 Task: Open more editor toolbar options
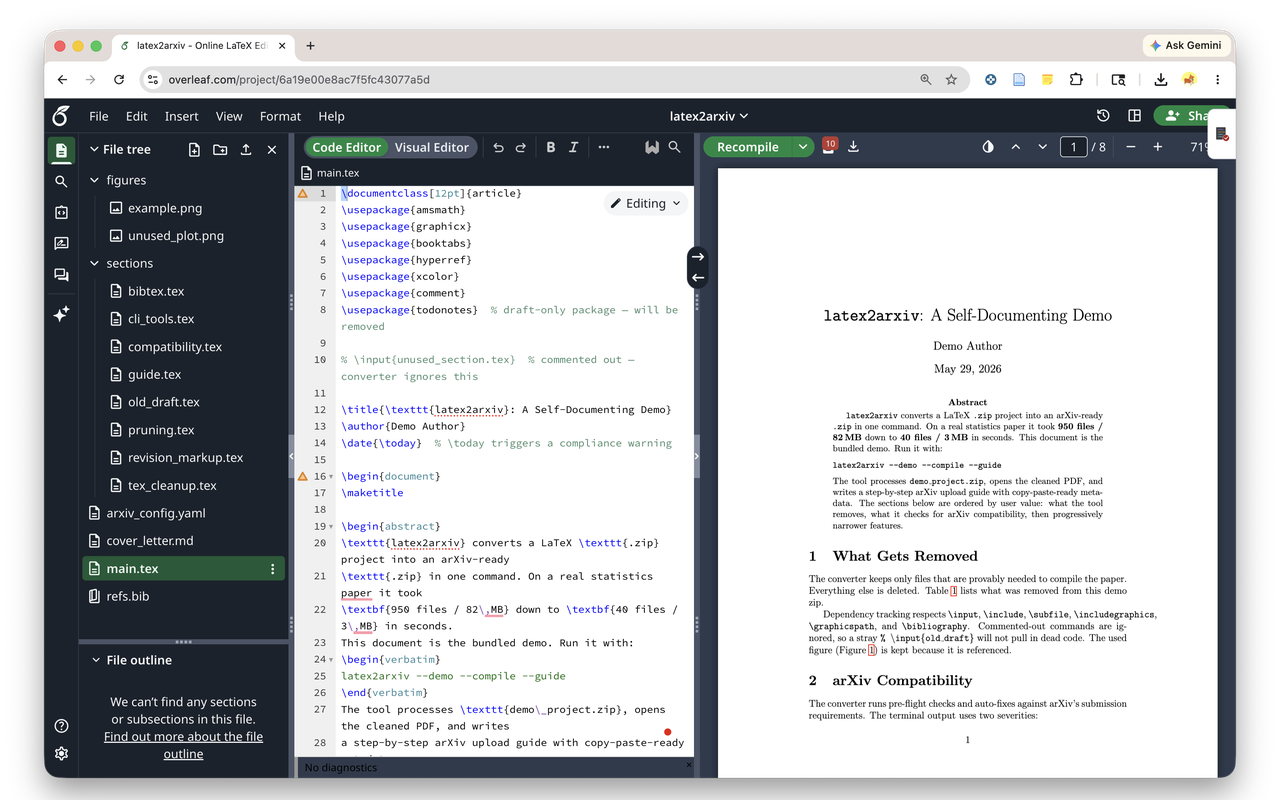(604, 147)
